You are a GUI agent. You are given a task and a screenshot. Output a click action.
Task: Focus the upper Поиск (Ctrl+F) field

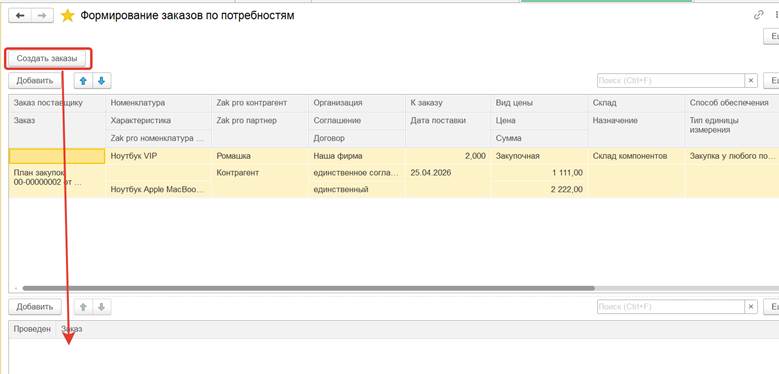tap(671, 80)
